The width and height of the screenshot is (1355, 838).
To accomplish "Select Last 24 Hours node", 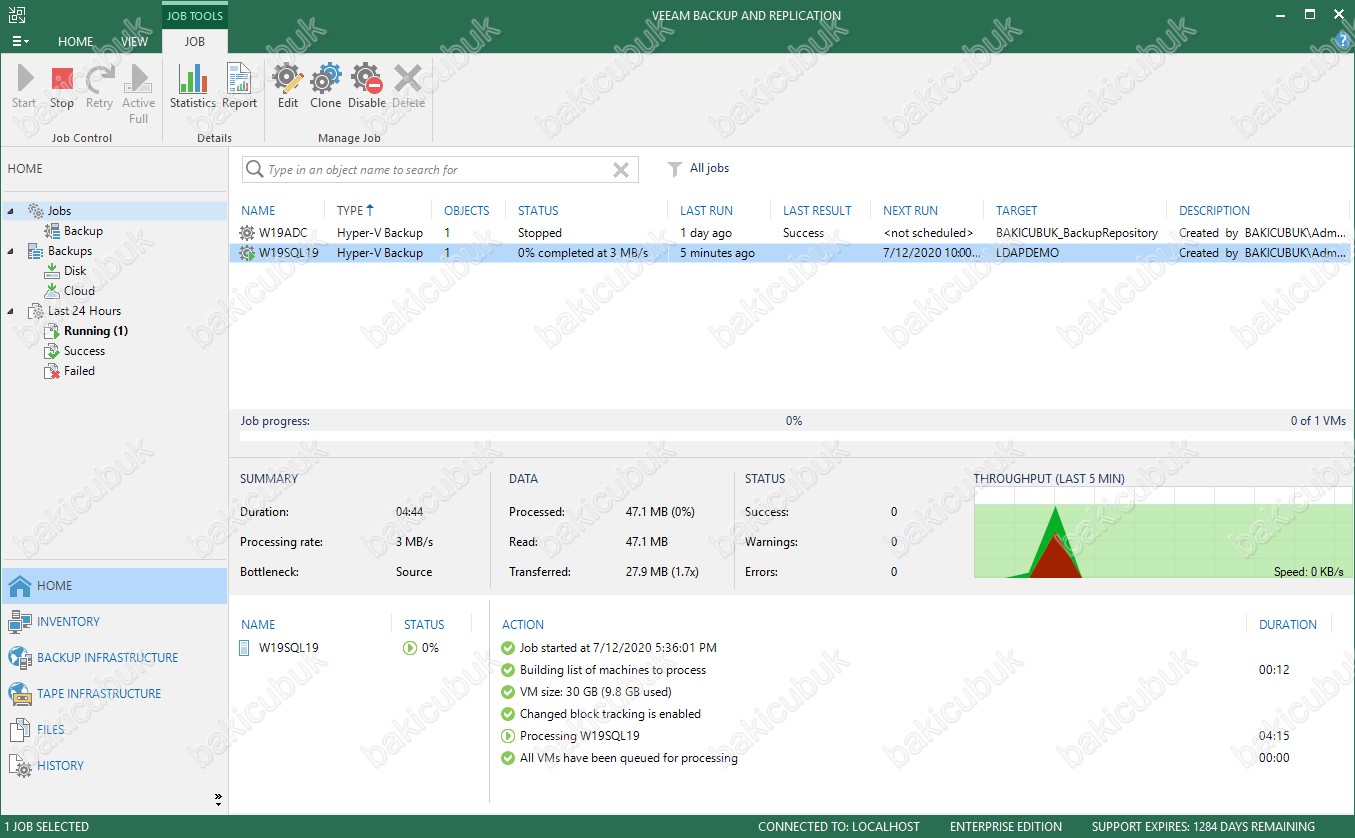I will pyautogui.click(x=84, y=311).
